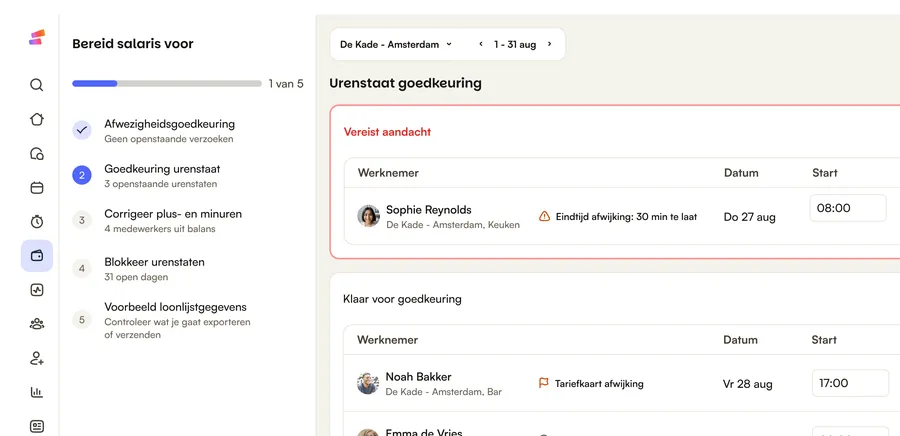Click the 'Klaar voor goedkeuring' section heading
Image resolution: width=900 pixels, height=436 pixels.
402,299
